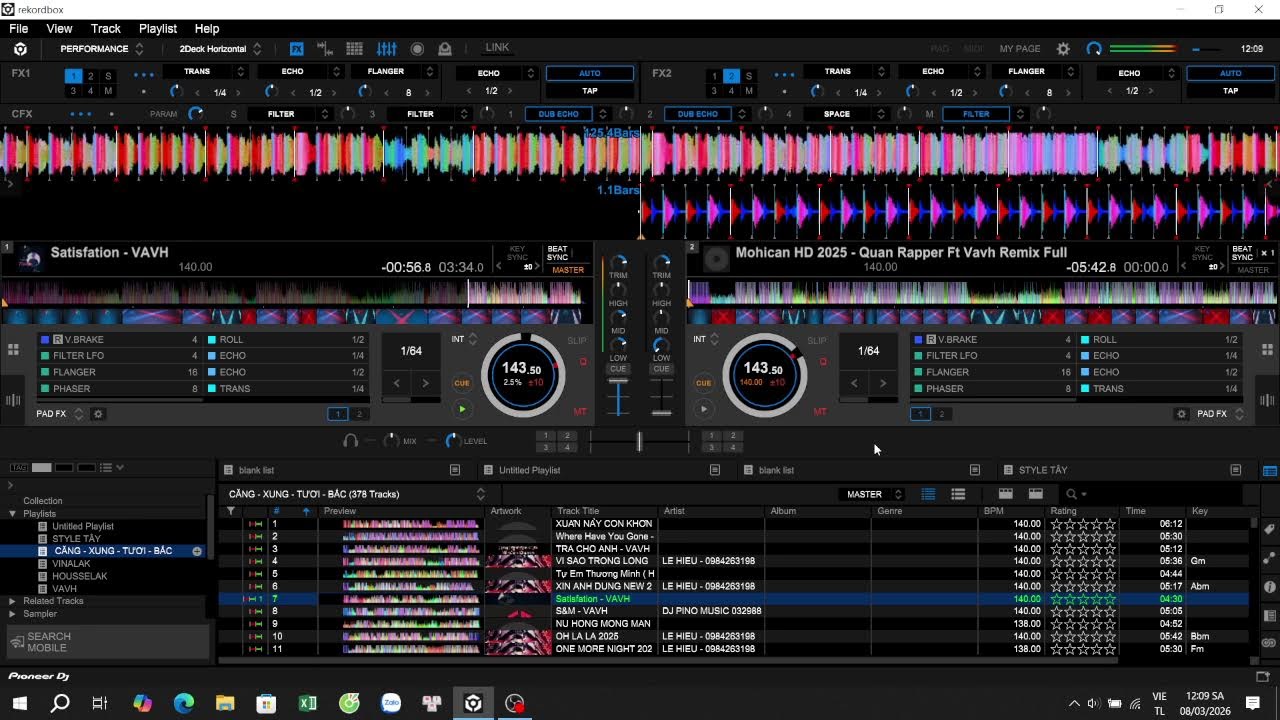Launch Excel from the Windows taskbar
The width and height of the screenshot is (1280, 720).
tap(307, 703)
